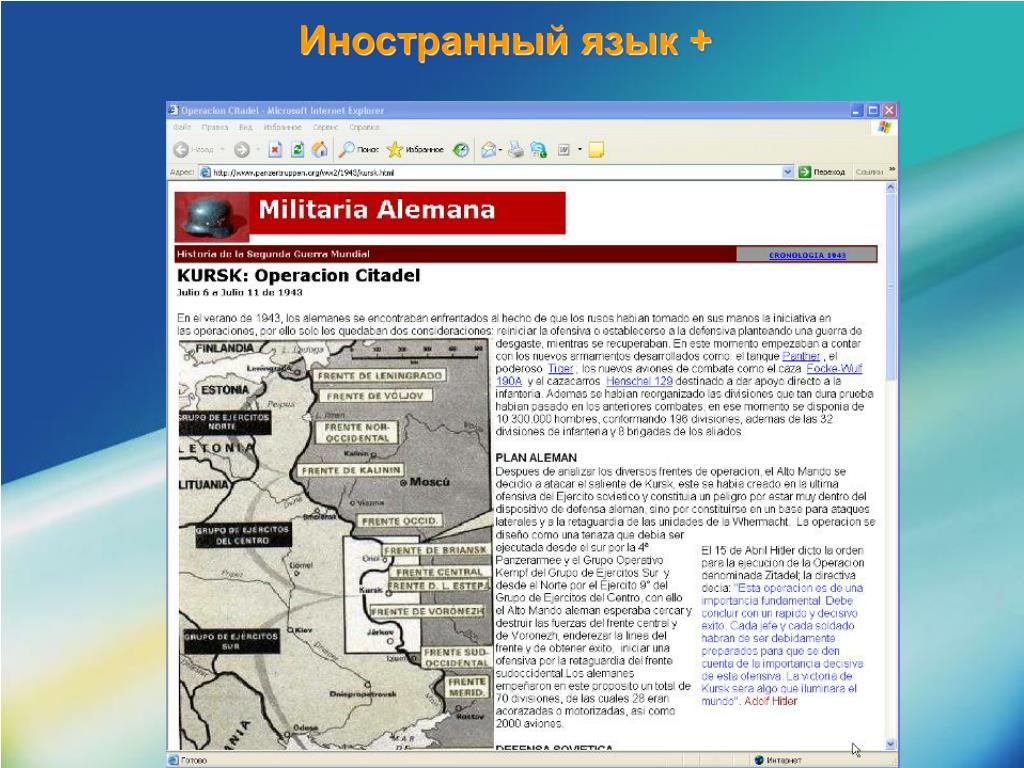Click the Windows flag logo throbber
Screen dimensions: 1024x768
884,127
